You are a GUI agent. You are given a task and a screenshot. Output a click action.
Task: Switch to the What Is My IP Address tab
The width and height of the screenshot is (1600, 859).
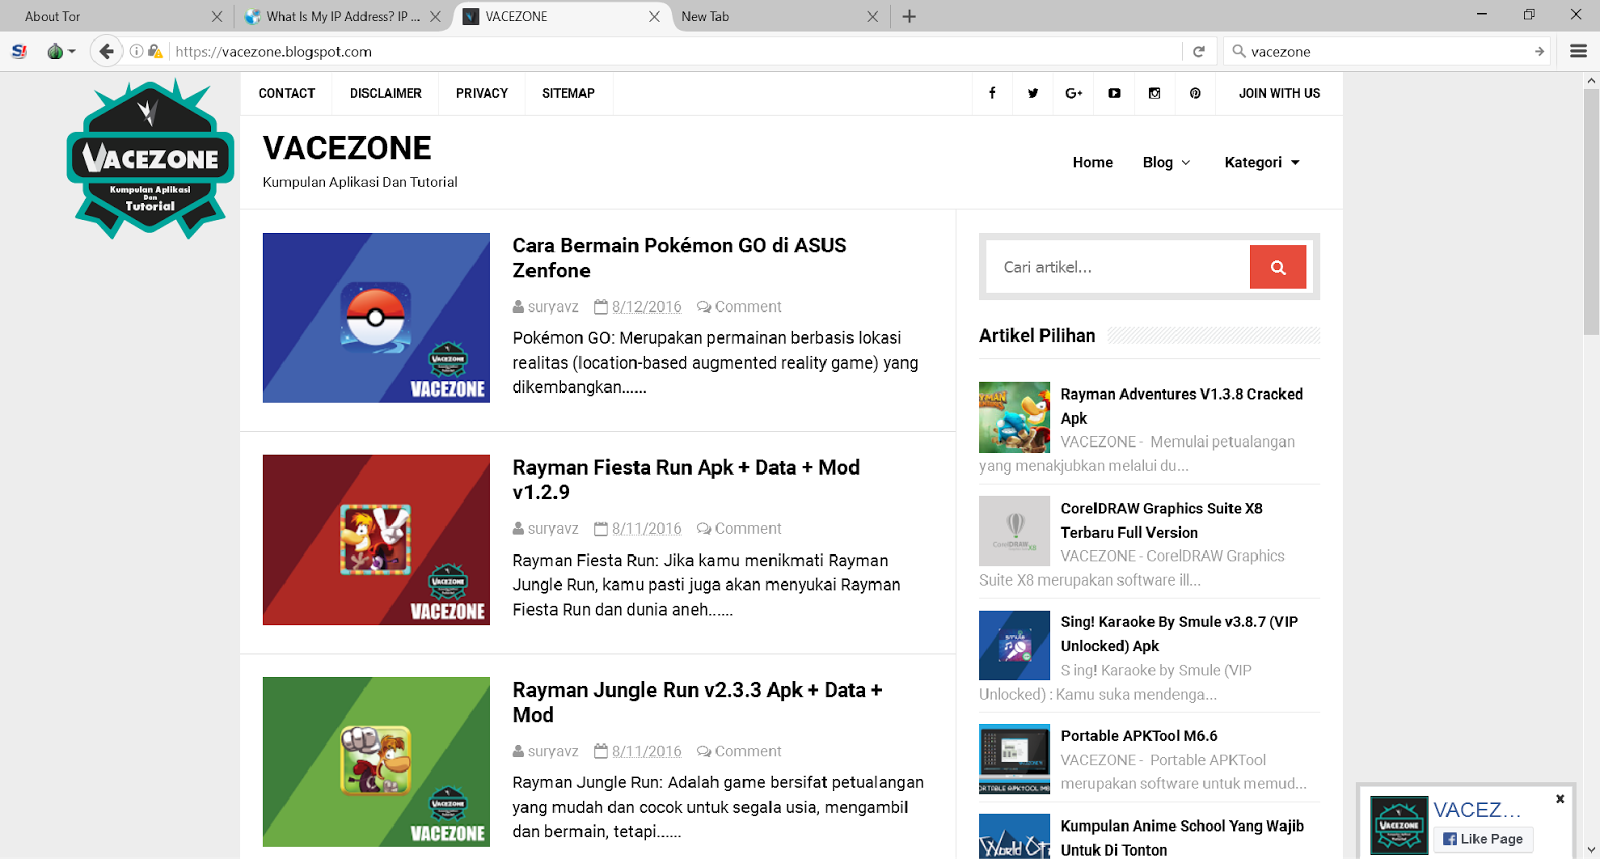343,16
